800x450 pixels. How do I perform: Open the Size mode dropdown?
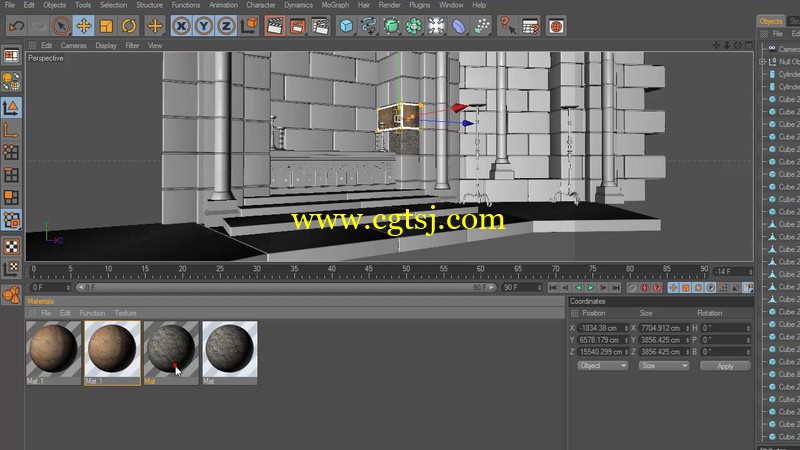tap(664, 366)
